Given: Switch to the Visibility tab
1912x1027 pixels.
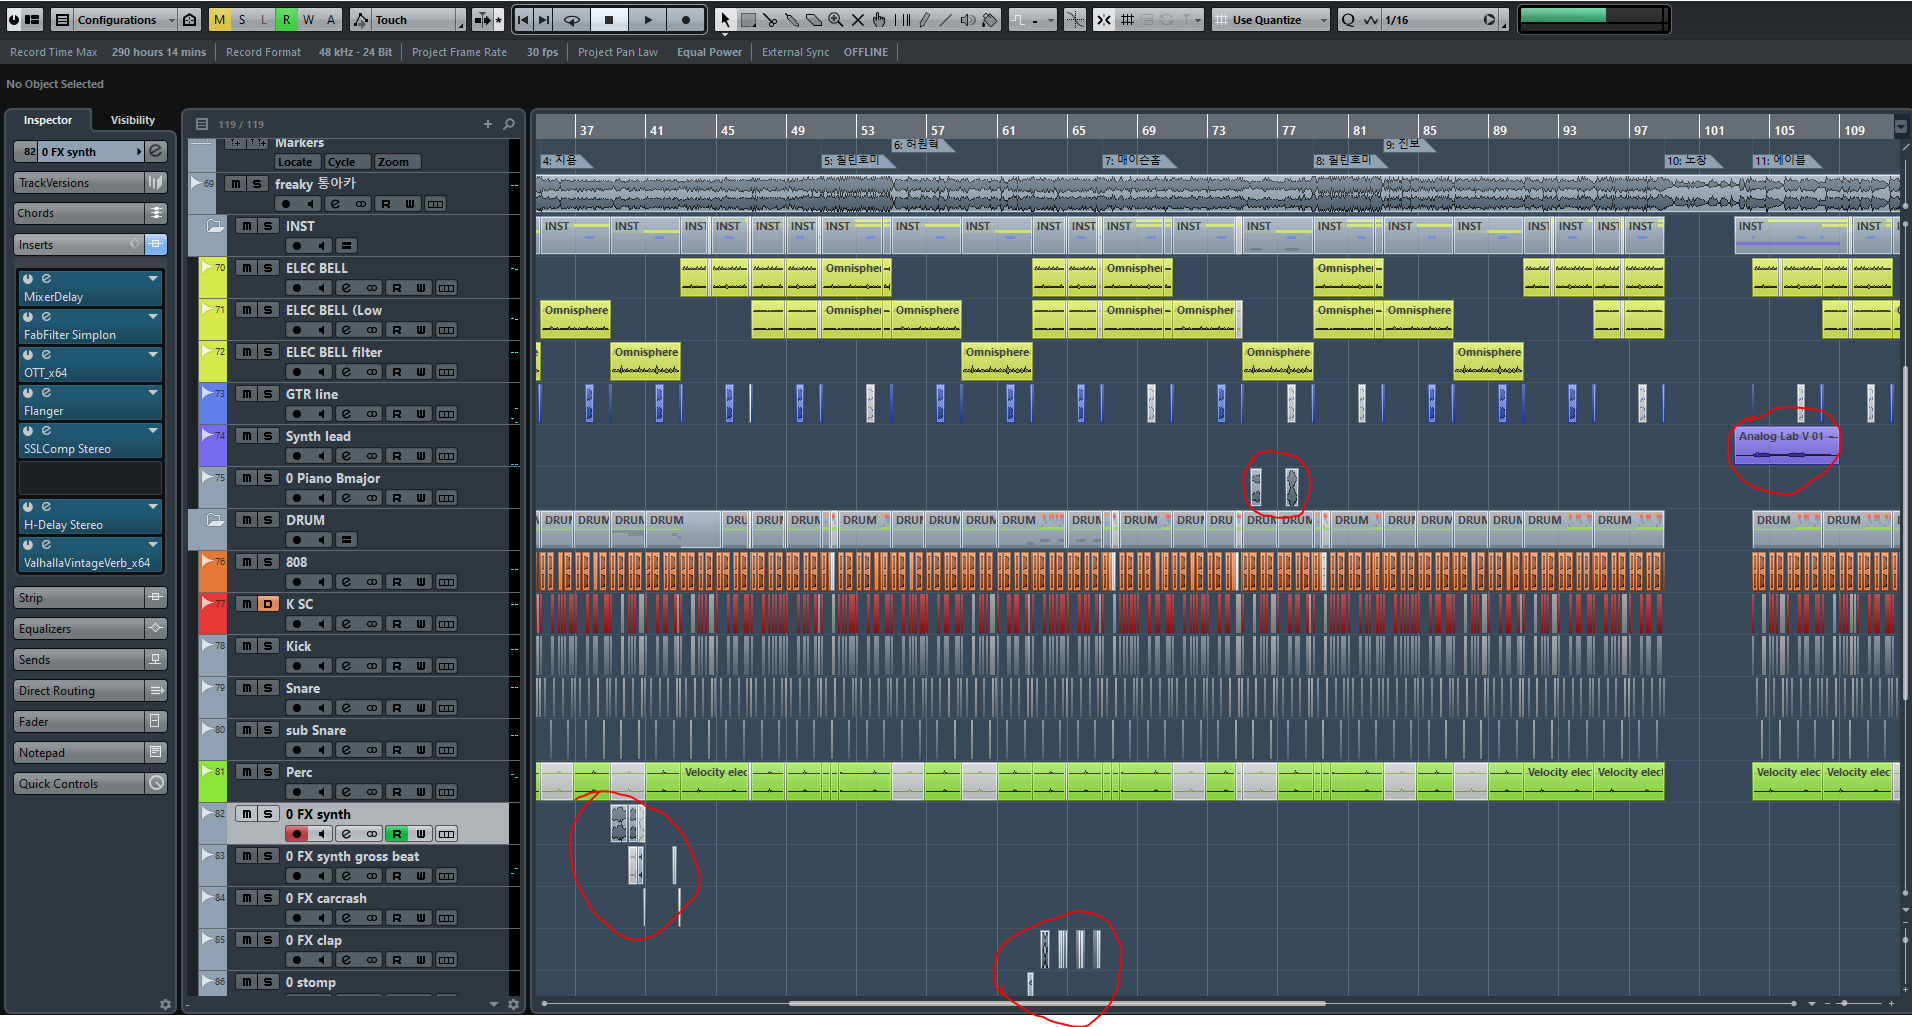Looking at the screenshot, I should coord(132,120).
